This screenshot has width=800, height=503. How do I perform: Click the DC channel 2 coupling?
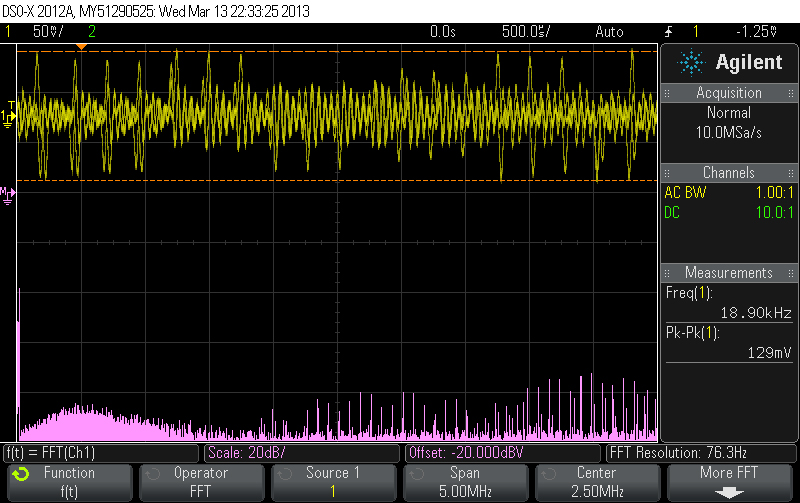(x=672, y=212)
